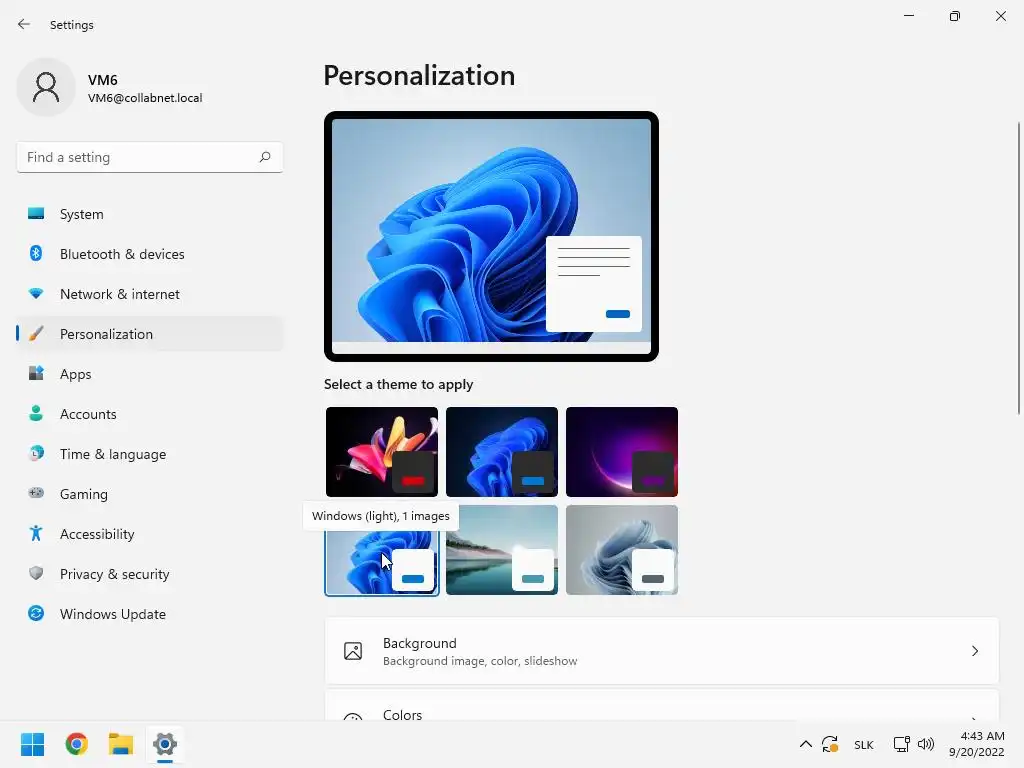
Task: Click the System monitor icon
Action: tap(36, 214)
